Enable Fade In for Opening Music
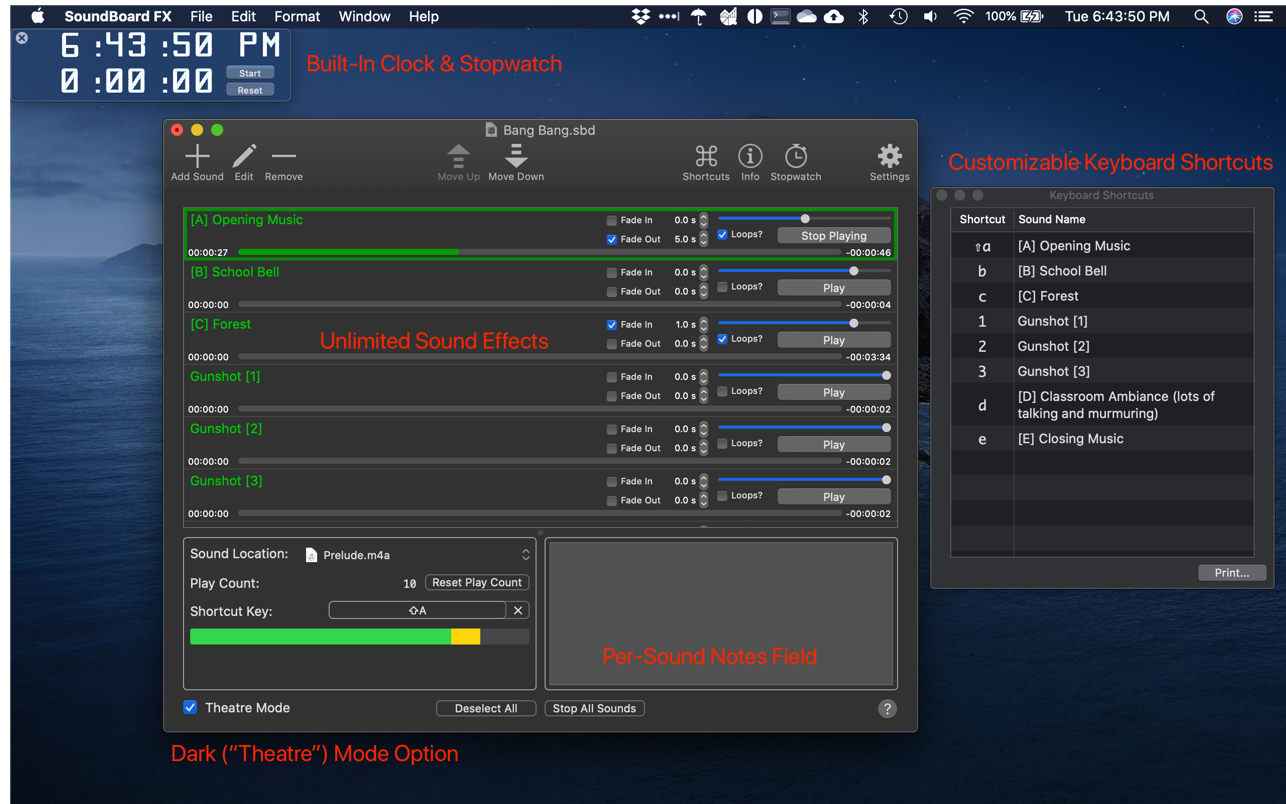1286x804 pixels. click(612, 220)
